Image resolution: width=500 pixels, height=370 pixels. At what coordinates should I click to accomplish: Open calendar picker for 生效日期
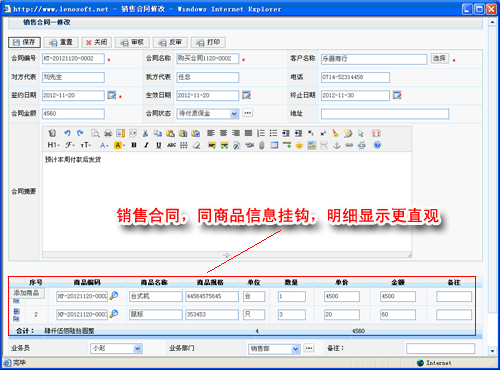click(246, 95)
